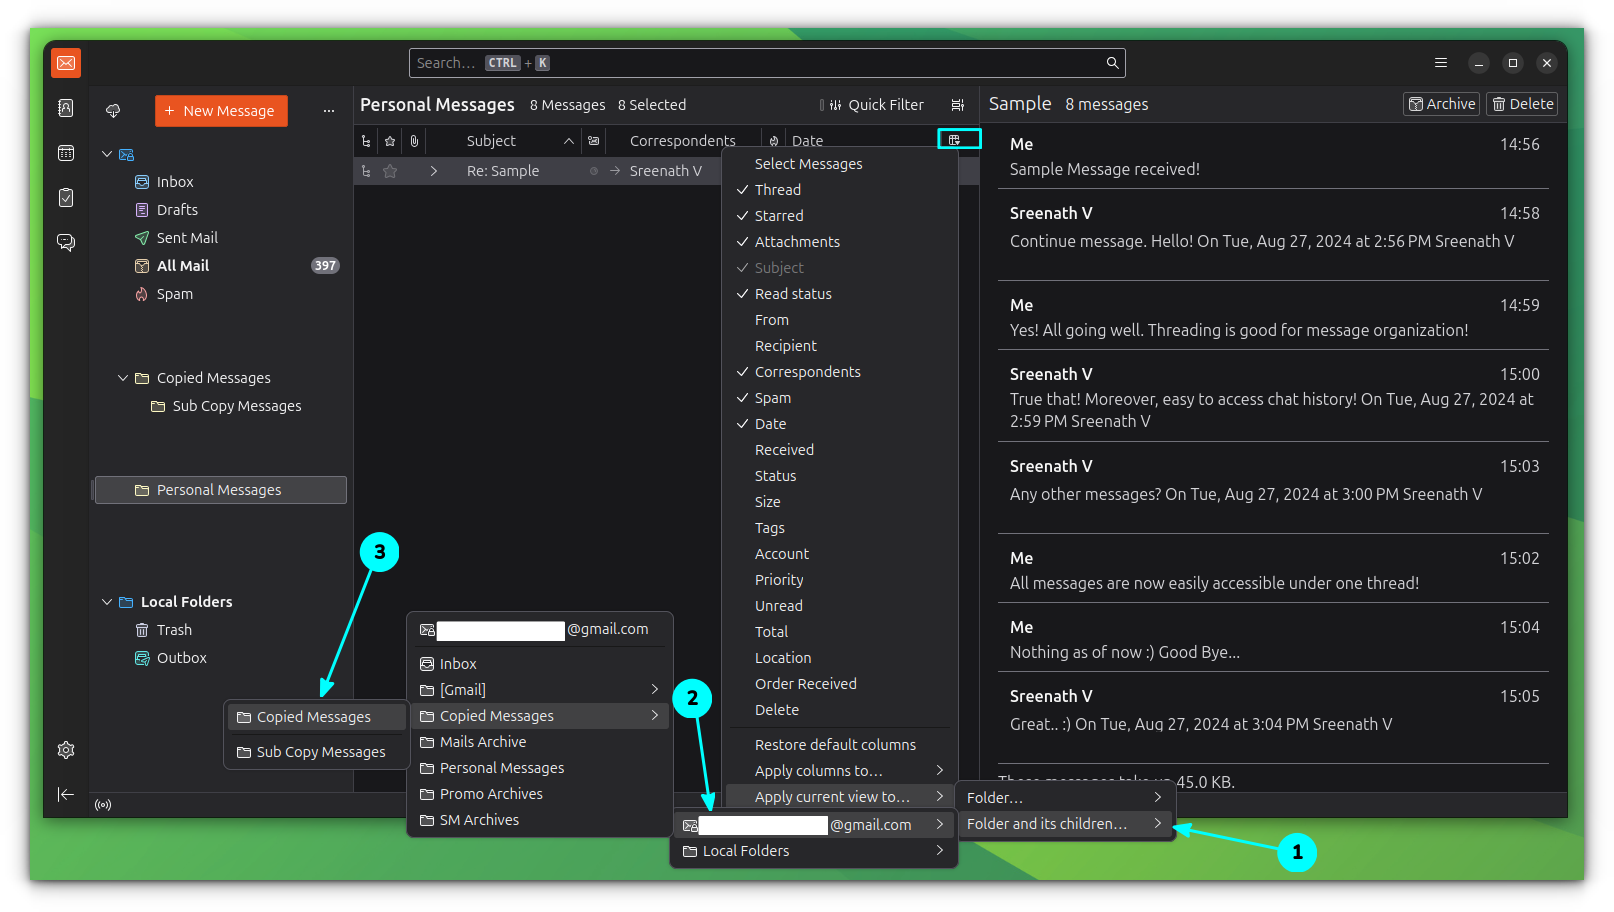Screen dimensions: 1614x912
Task: Disable the Attachments column
Action: pos(797,241)
